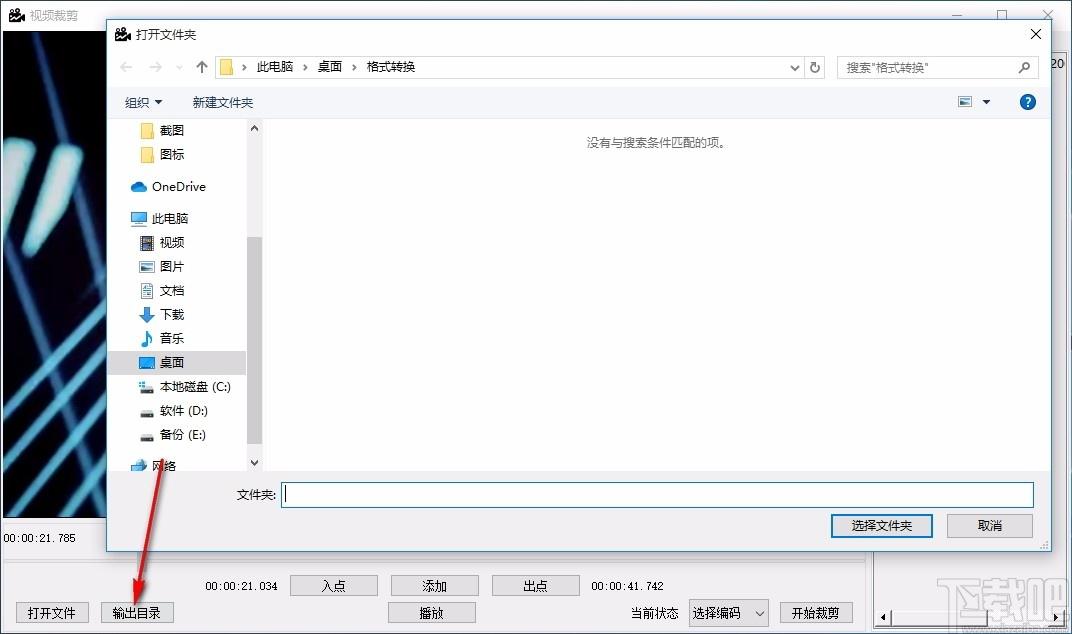Open 音乐 folder in sidebar
The width and height of the screenshot is (1072, 634).
click(x=172, y=338)
